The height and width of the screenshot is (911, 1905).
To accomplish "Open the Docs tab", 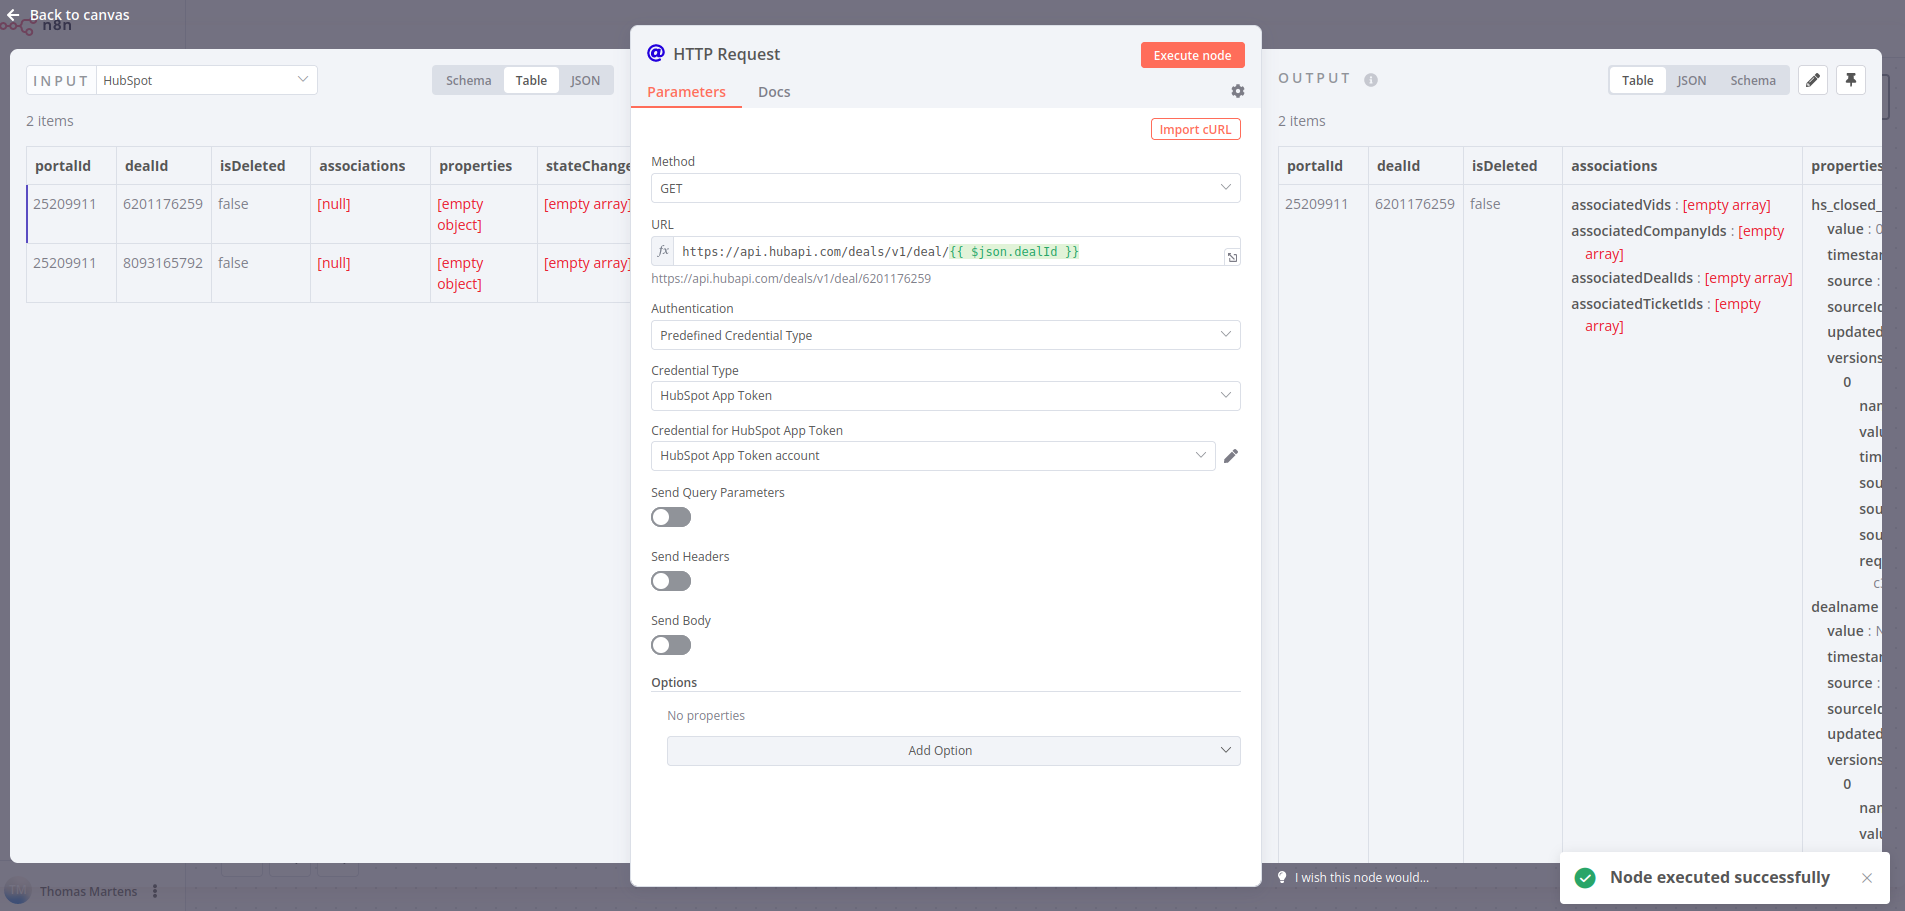I will click(774, 92).
